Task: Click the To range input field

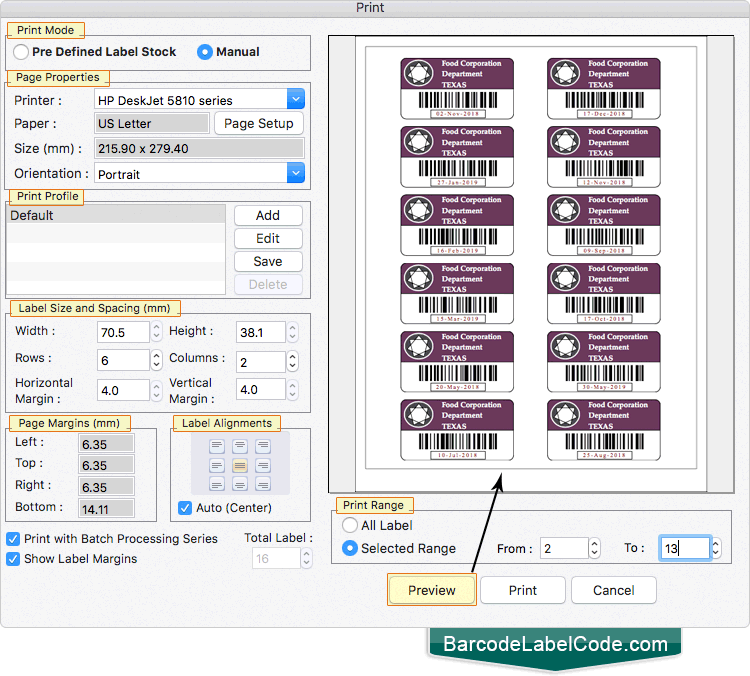Action: coord(684,548)
